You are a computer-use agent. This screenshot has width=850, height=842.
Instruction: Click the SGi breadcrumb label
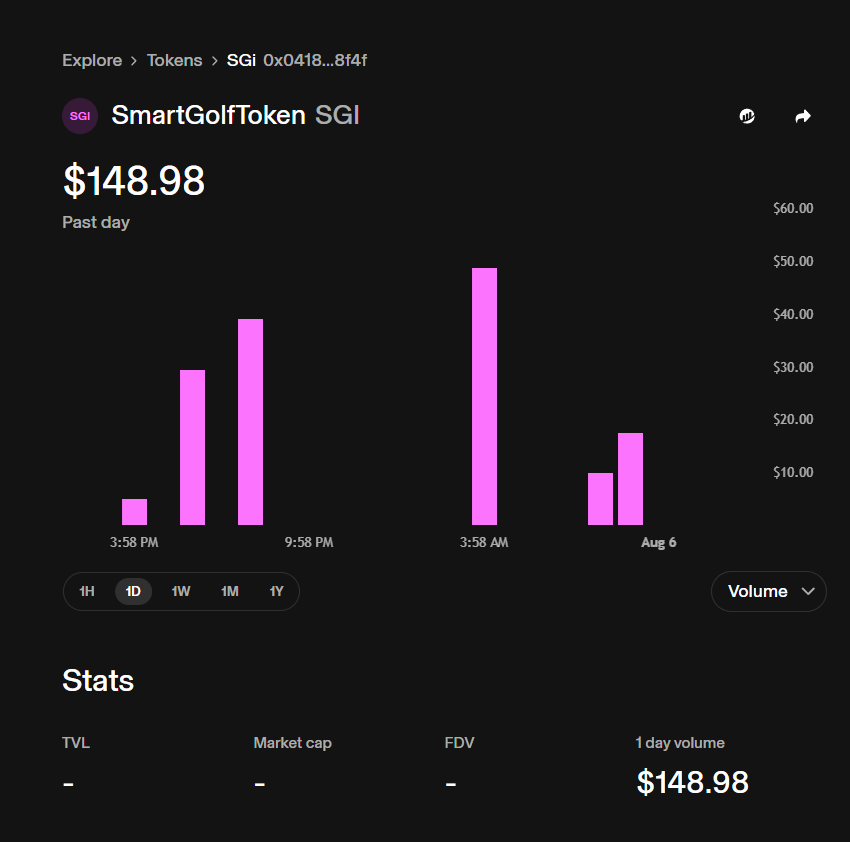(x=241, y=60)
